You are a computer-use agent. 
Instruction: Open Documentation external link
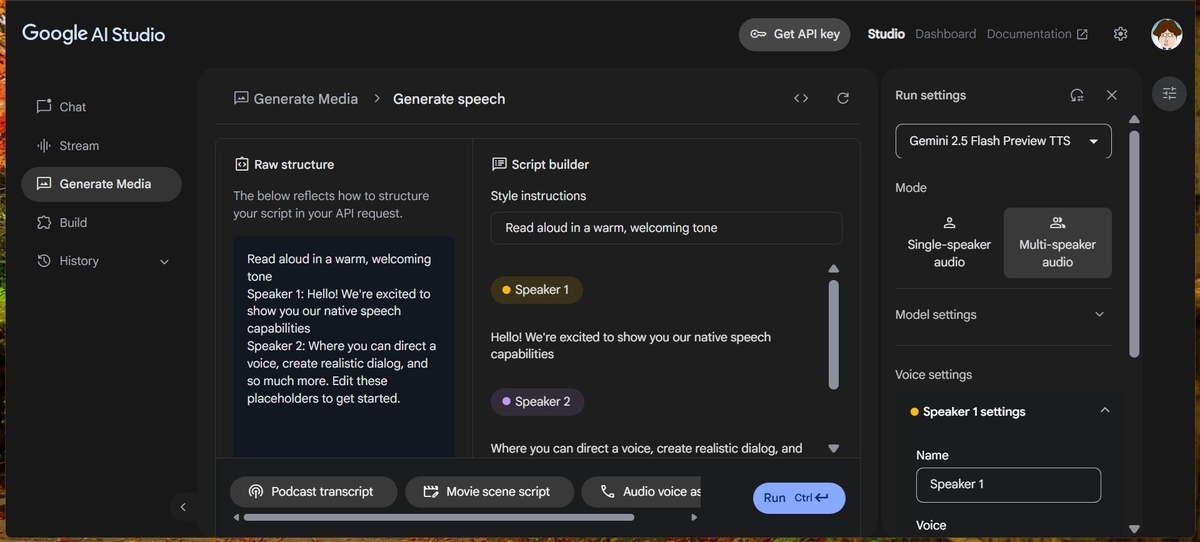pos(1037,34)
